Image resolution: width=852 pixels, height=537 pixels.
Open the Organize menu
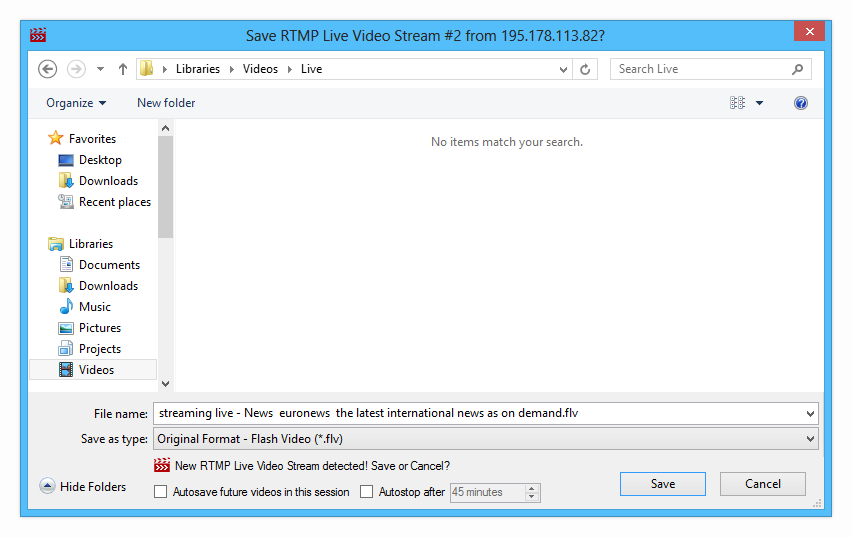click(76, 103)
